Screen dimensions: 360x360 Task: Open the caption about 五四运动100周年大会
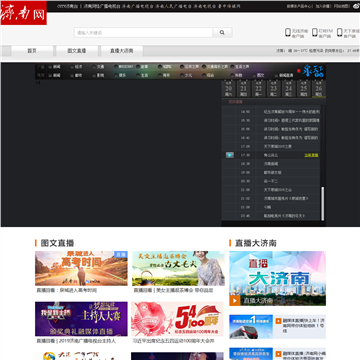[173, 341]
